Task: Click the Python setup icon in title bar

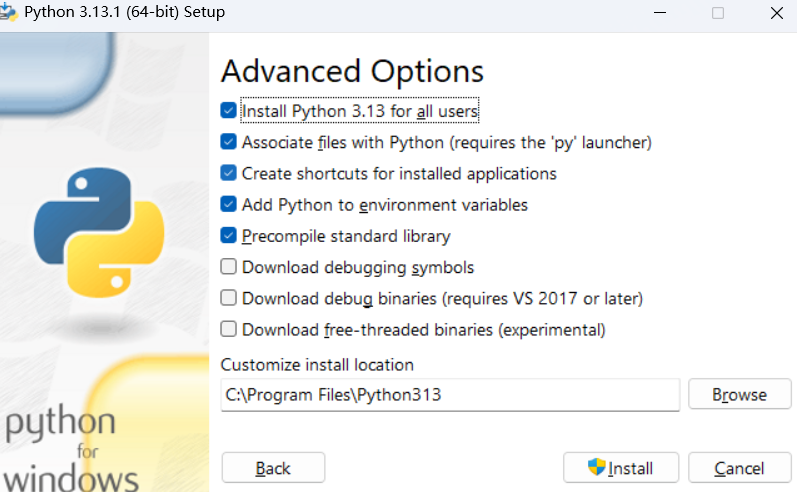Action: click(x=8, y=12)
